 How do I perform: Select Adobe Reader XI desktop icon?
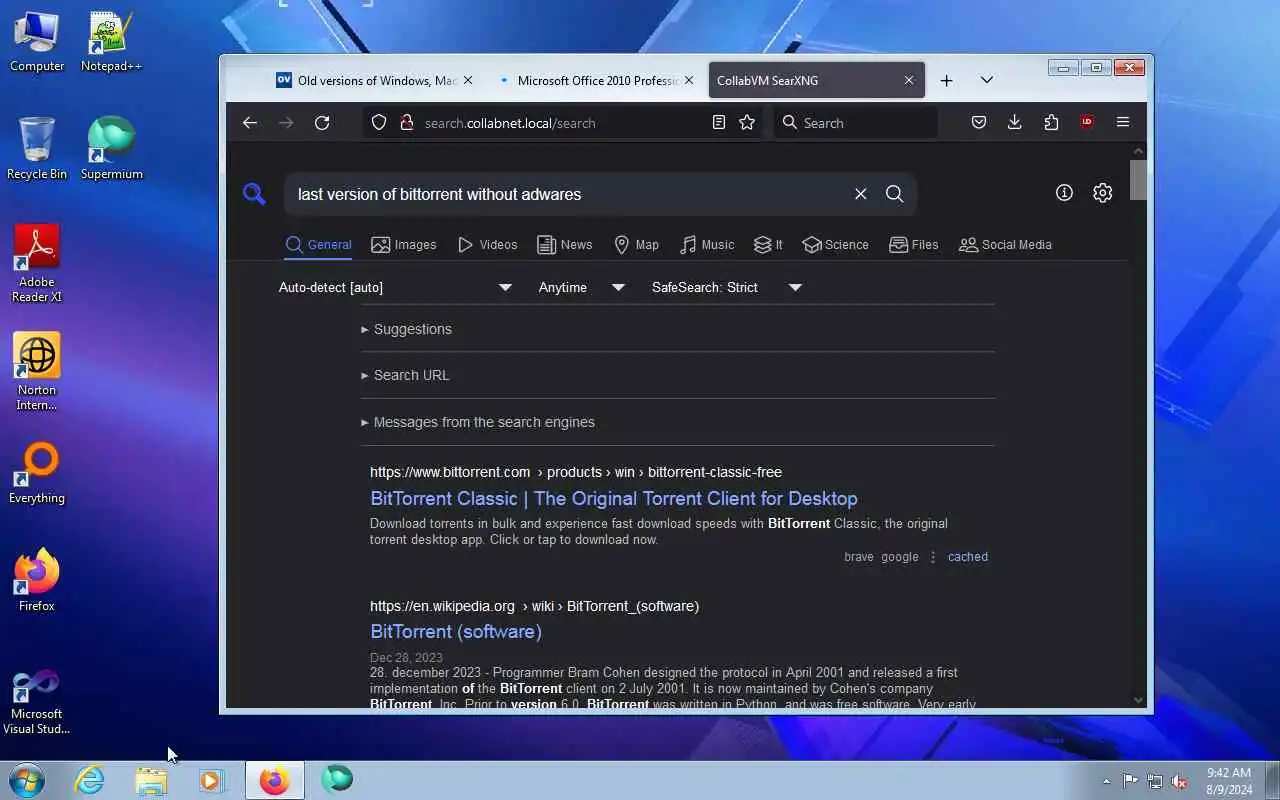[x=37, y=263]
